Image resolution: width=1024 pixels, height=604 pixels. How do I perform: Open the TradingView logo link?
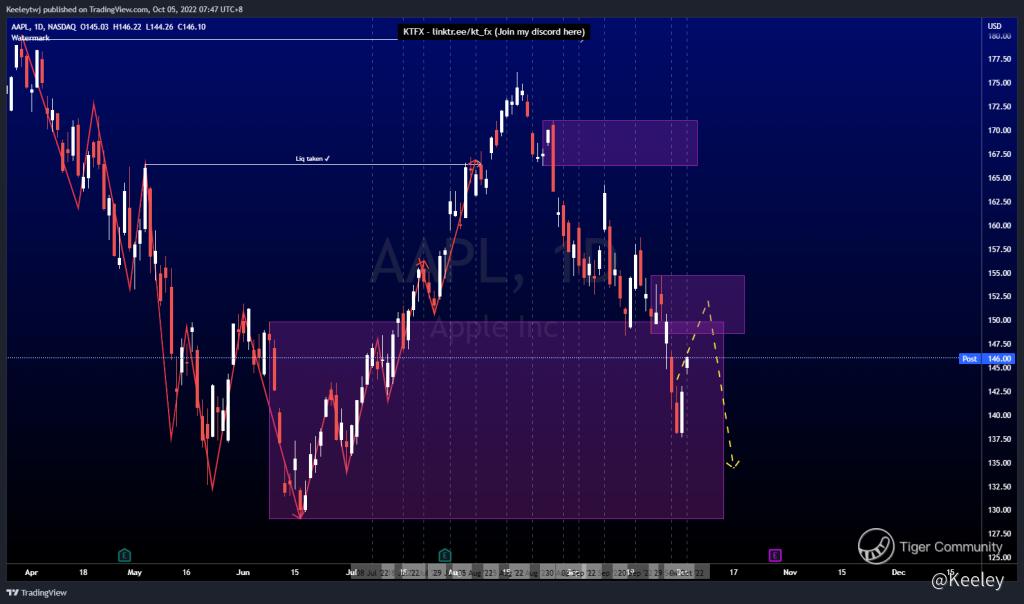(37, 592)
